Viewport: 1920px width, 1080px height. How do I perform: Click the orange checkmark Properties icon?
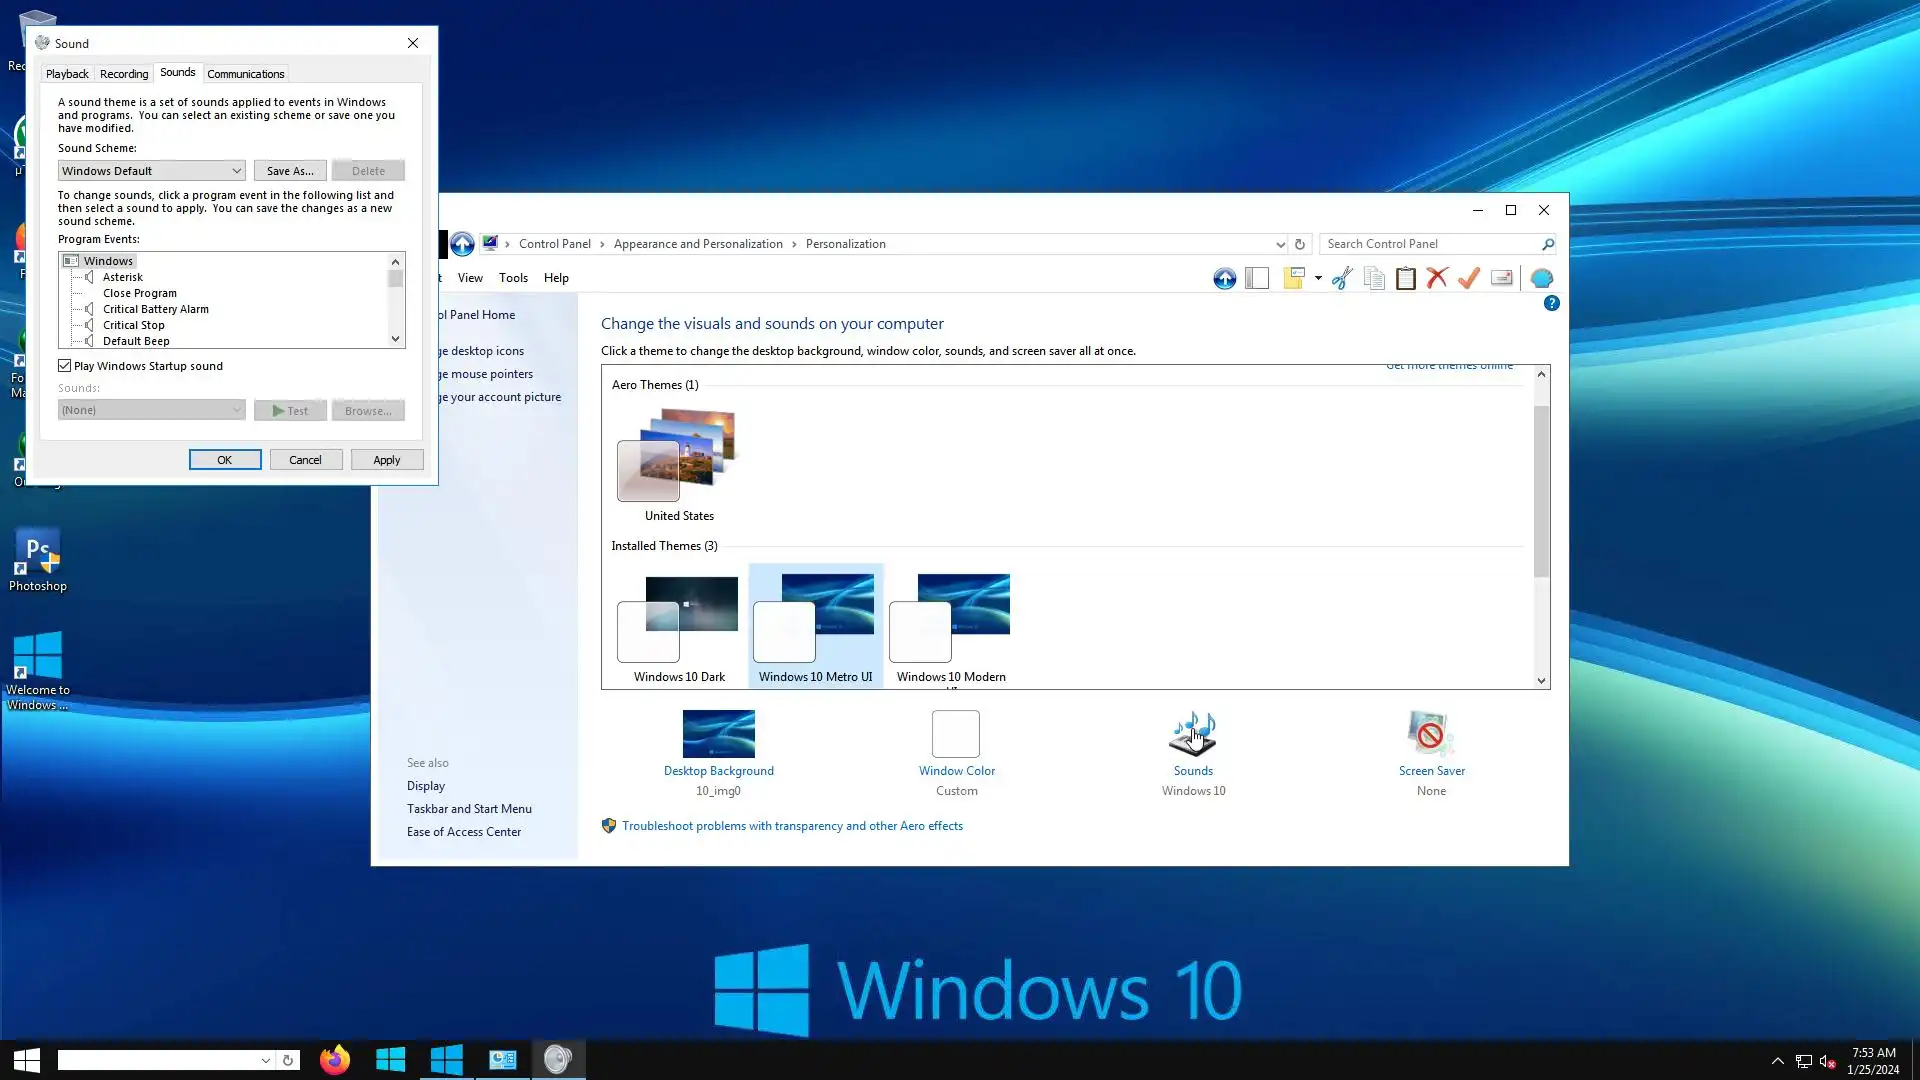tap(1468, 278)
